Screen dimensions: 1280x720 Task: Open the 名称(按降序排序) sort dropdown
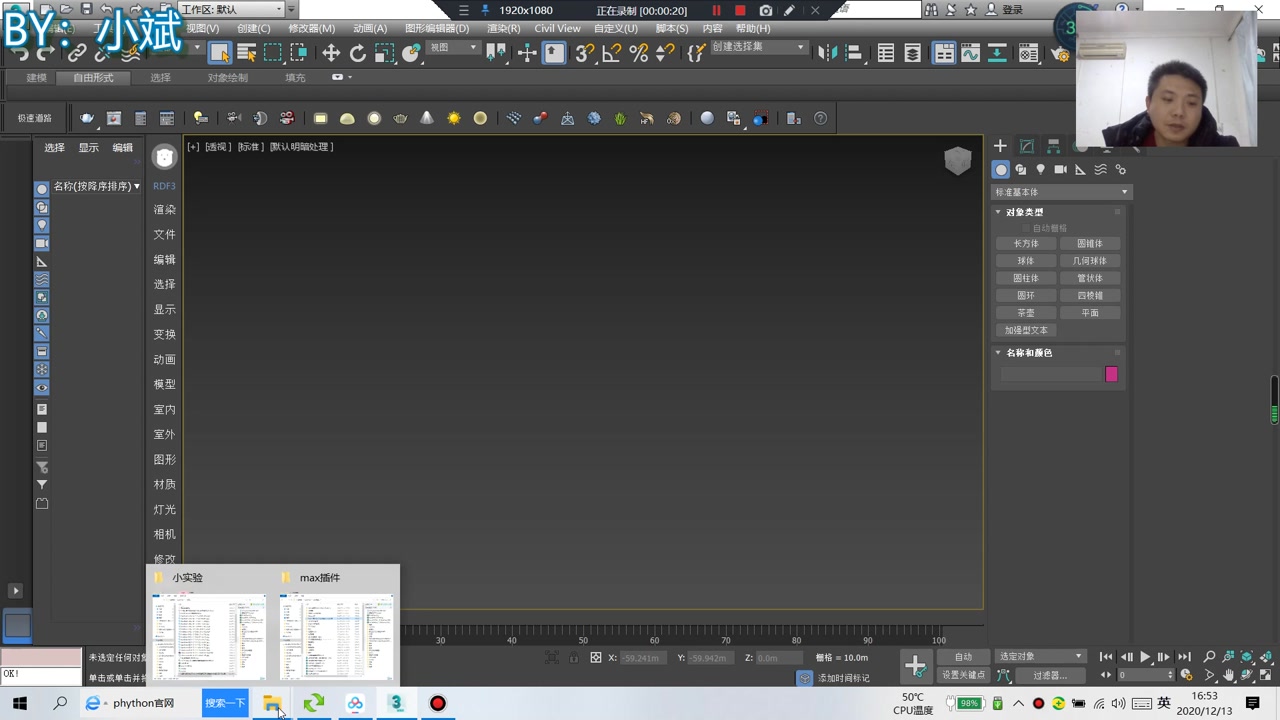tap(96, 187)
